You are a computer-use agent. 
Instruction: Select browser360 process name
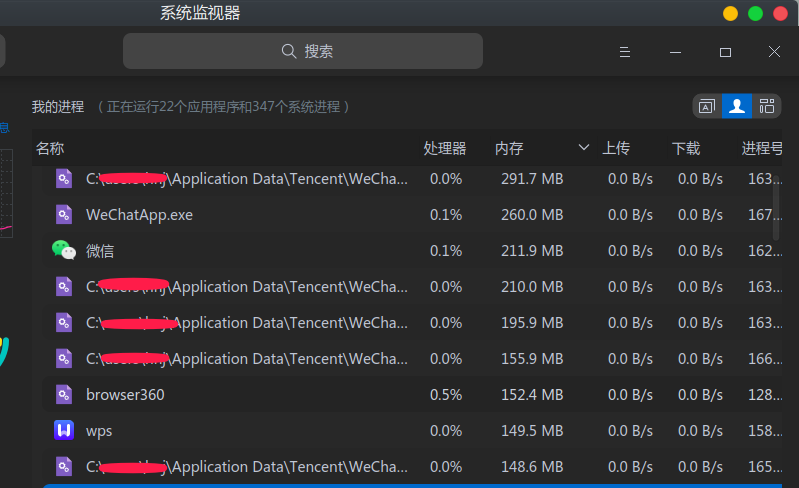[125, 395]
